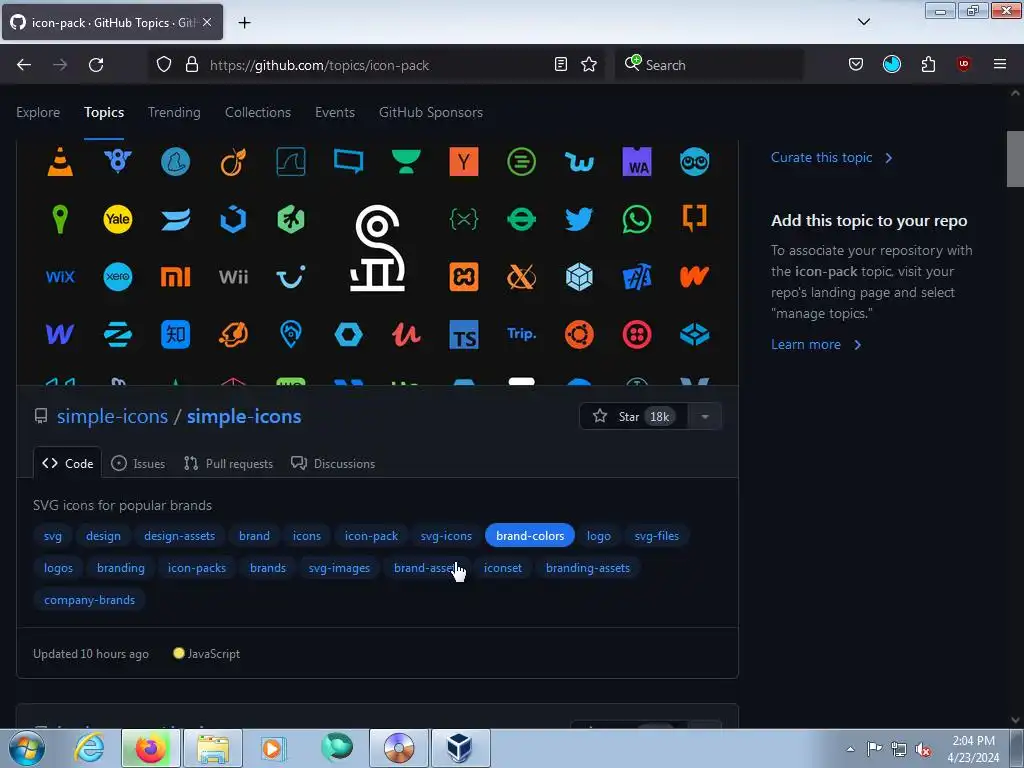This screenshot has width=1024, height=768.
Task: Click the address bar URL field
Action: tap(379, 65)
